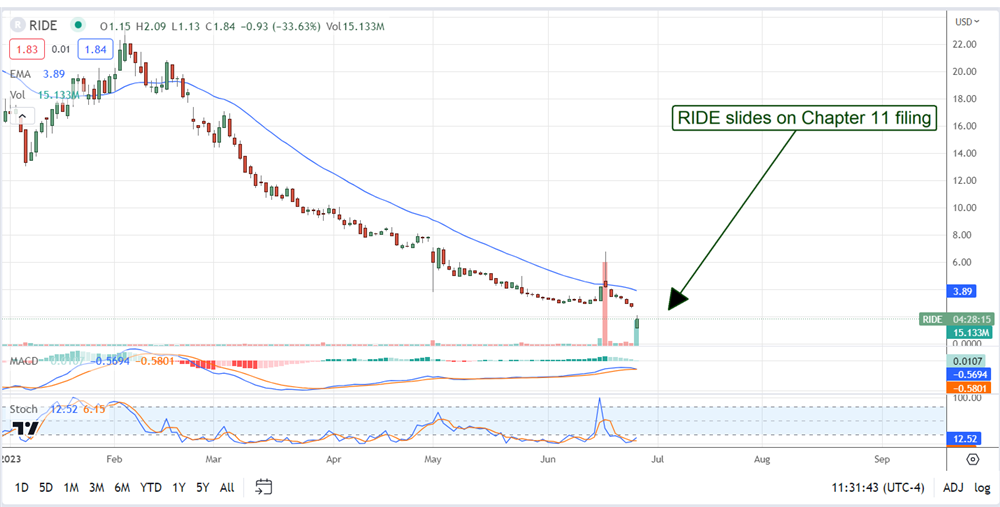The image size is (1000, 507).
Task: Click the −0.5694 MACD scale label
Action: 970,374
